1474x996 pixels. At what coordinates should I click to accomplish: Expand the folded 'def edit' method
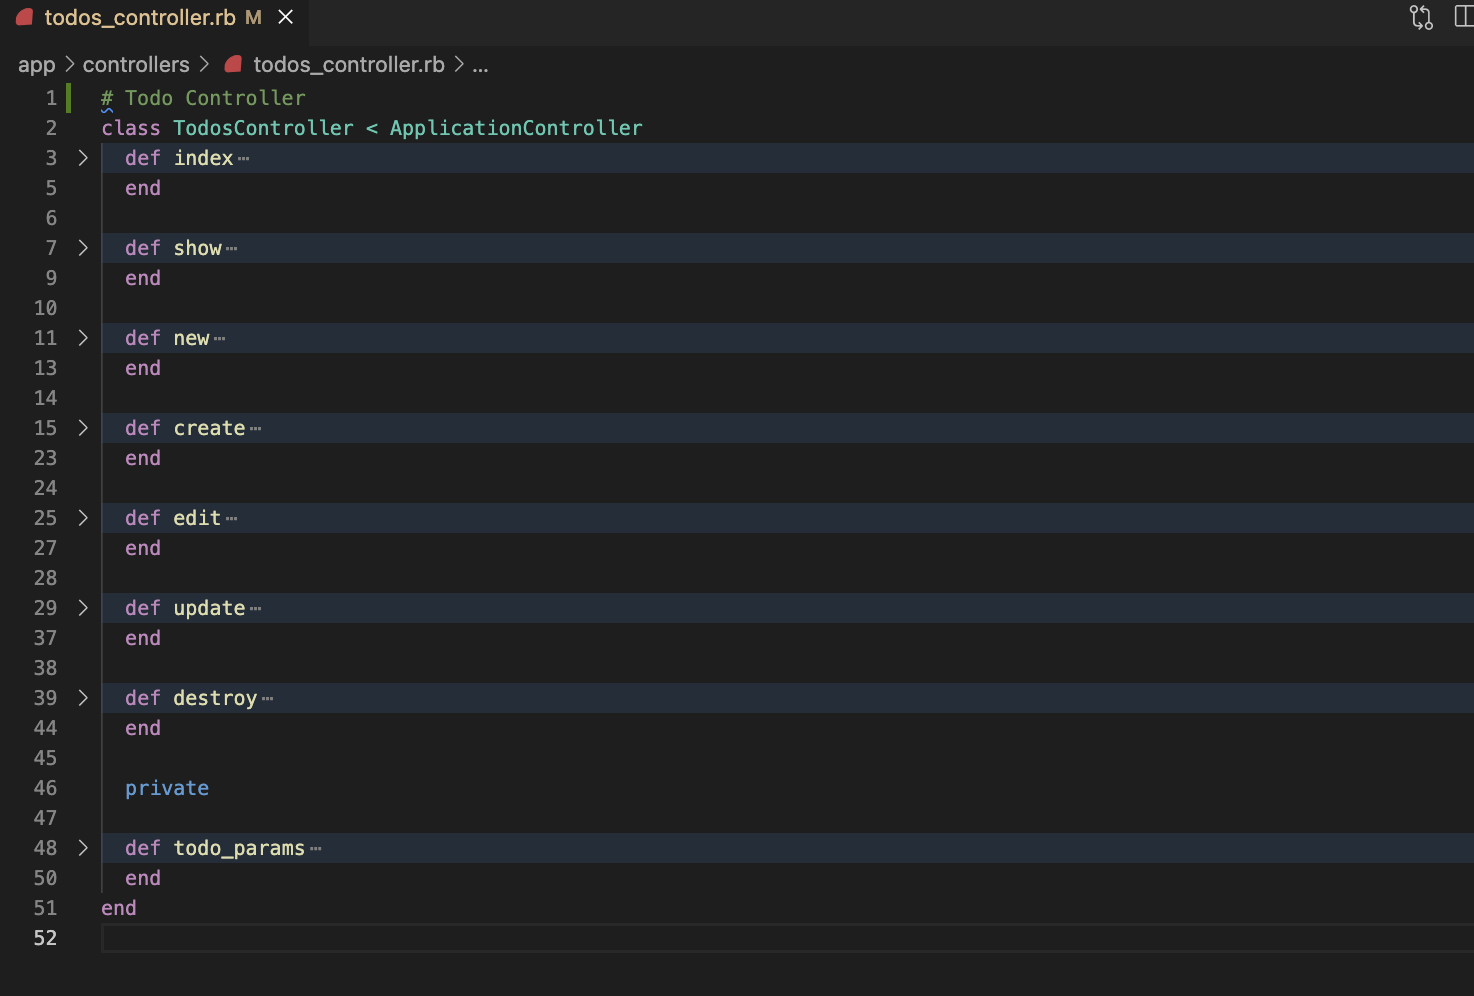tap(83, 518)
